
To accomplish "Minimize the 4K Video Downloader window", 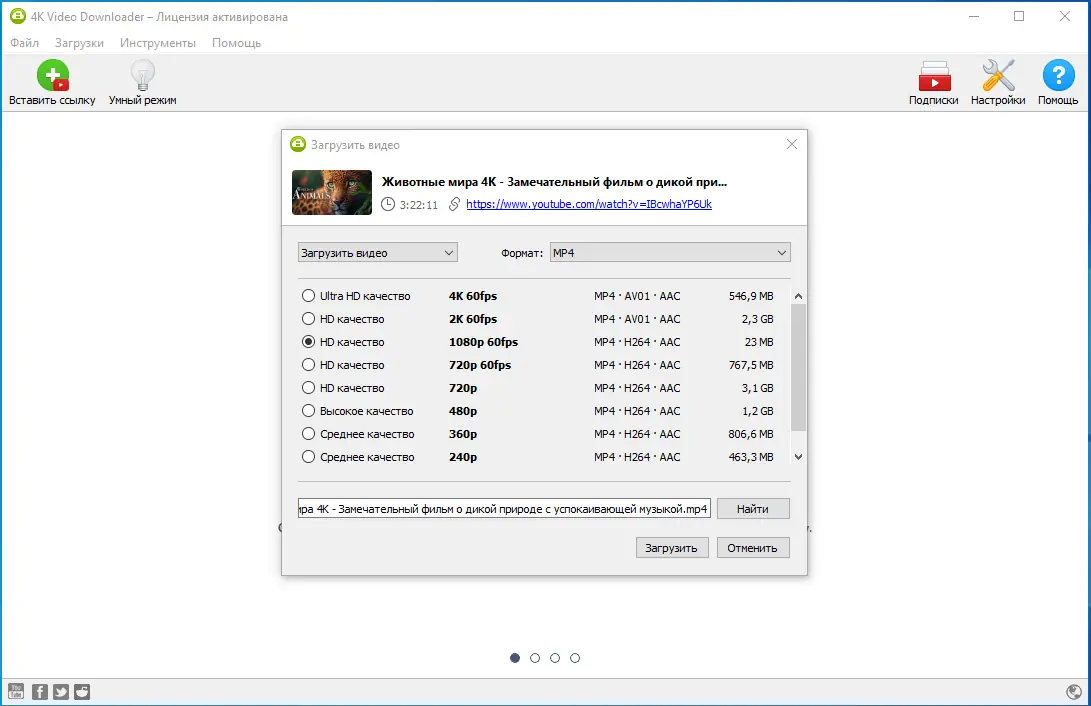I will (974, 16).
